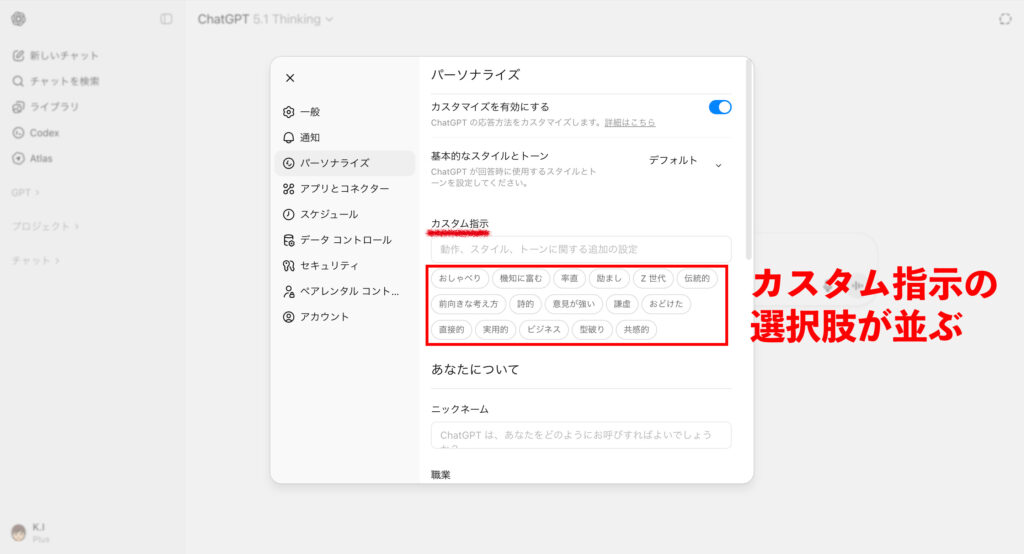
Task: Click the 新しいチャット compose icon
Action: click(x=18, y=56)
